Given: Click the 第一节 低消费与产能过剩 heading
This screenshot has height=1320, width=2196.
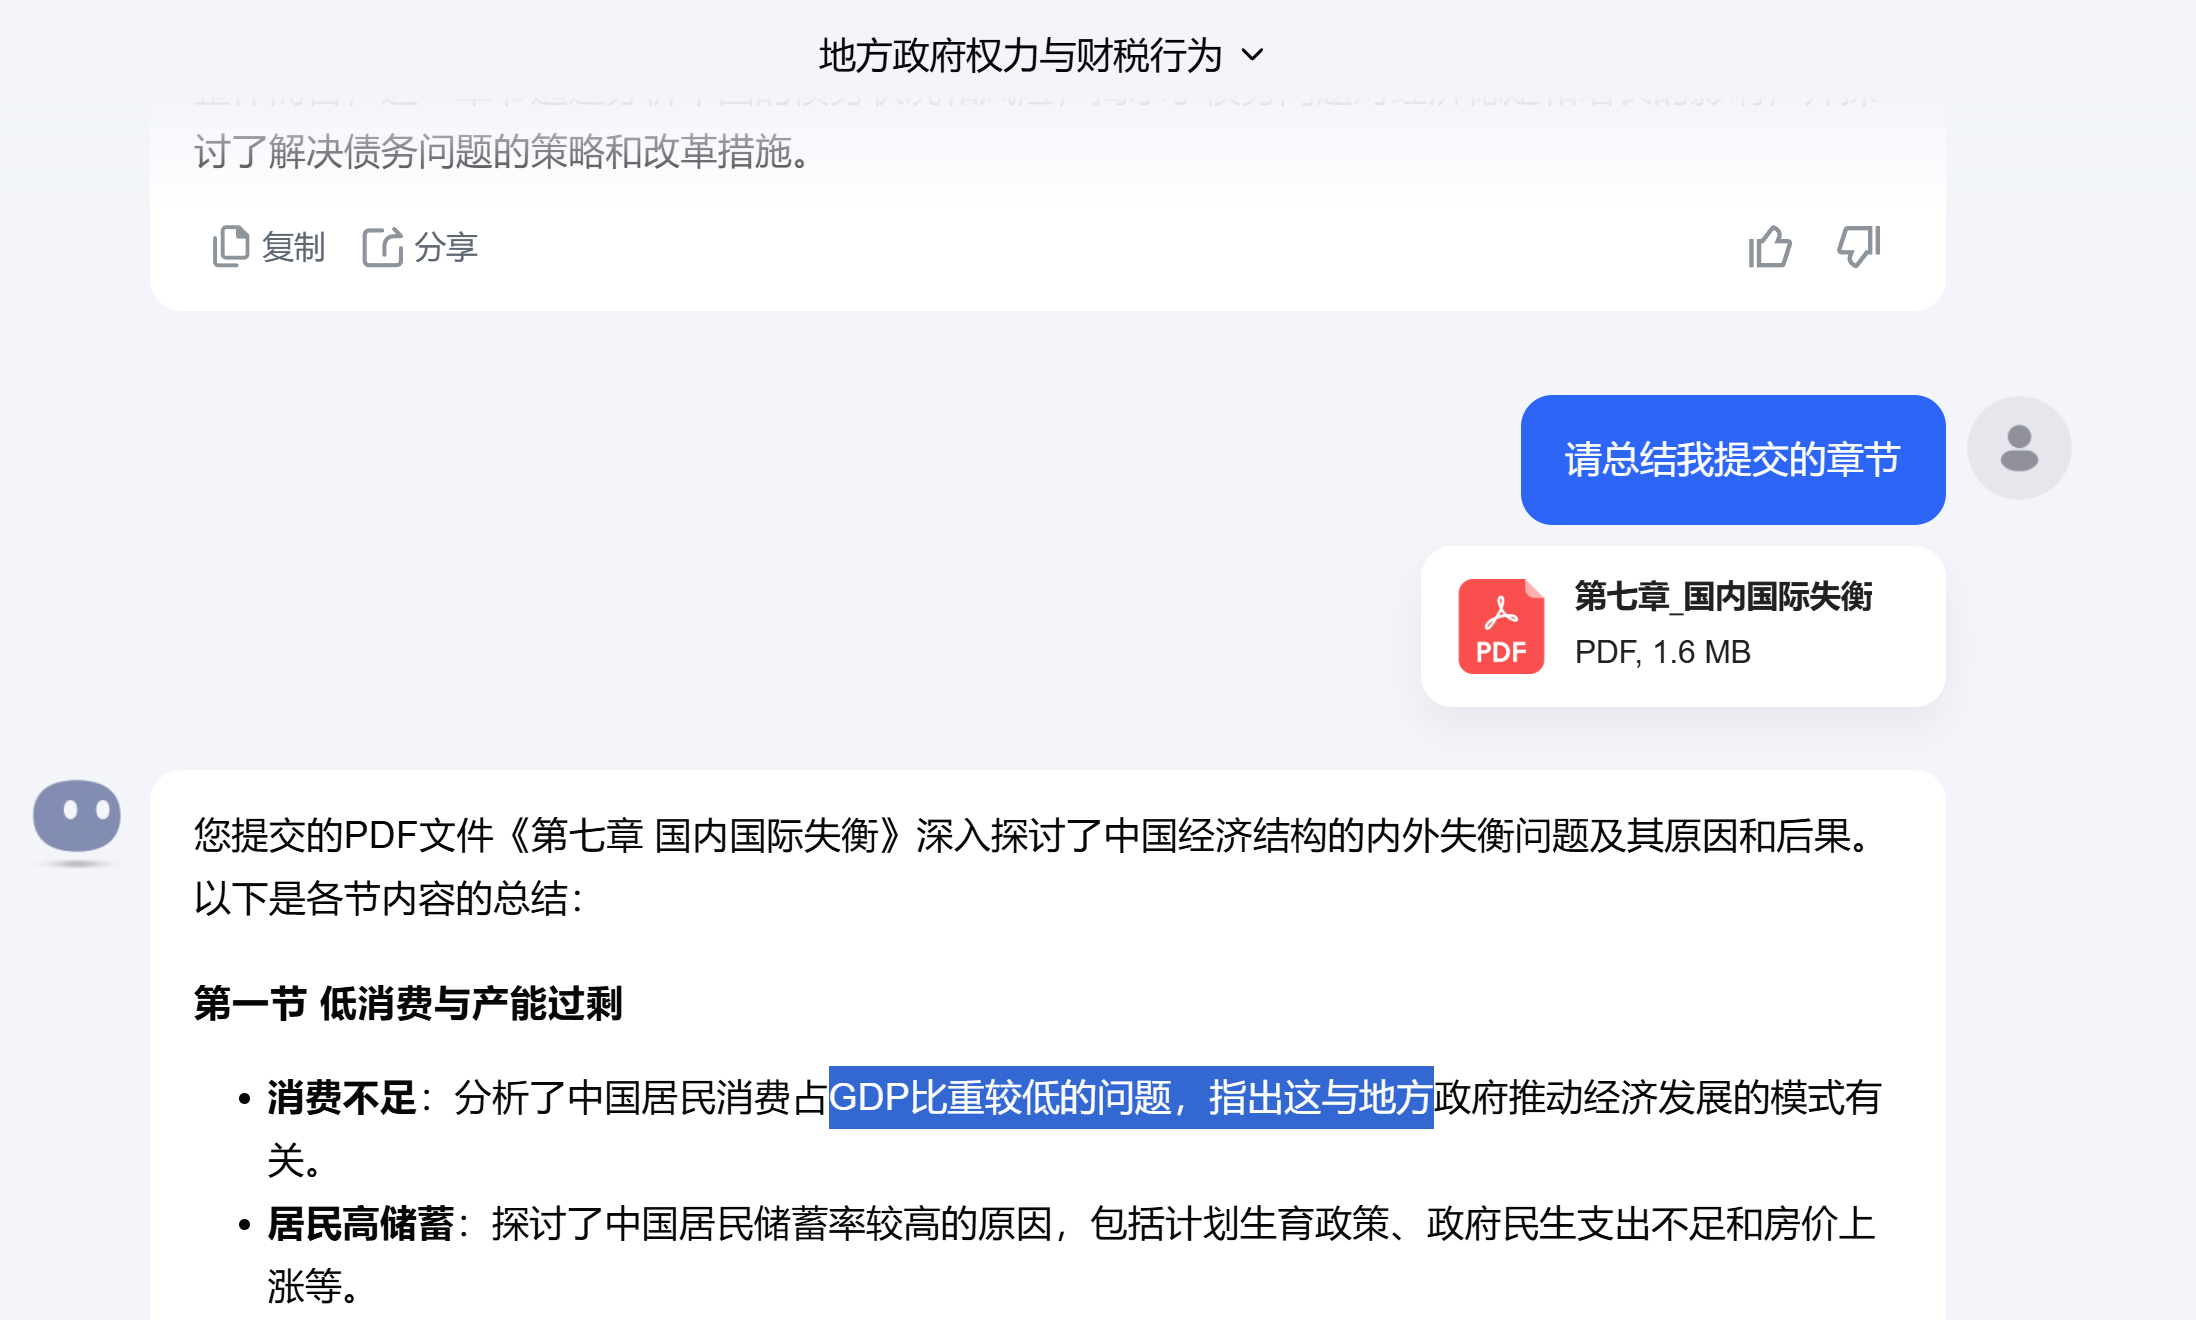Looking at the screenshot, I should coord(408,1003).
